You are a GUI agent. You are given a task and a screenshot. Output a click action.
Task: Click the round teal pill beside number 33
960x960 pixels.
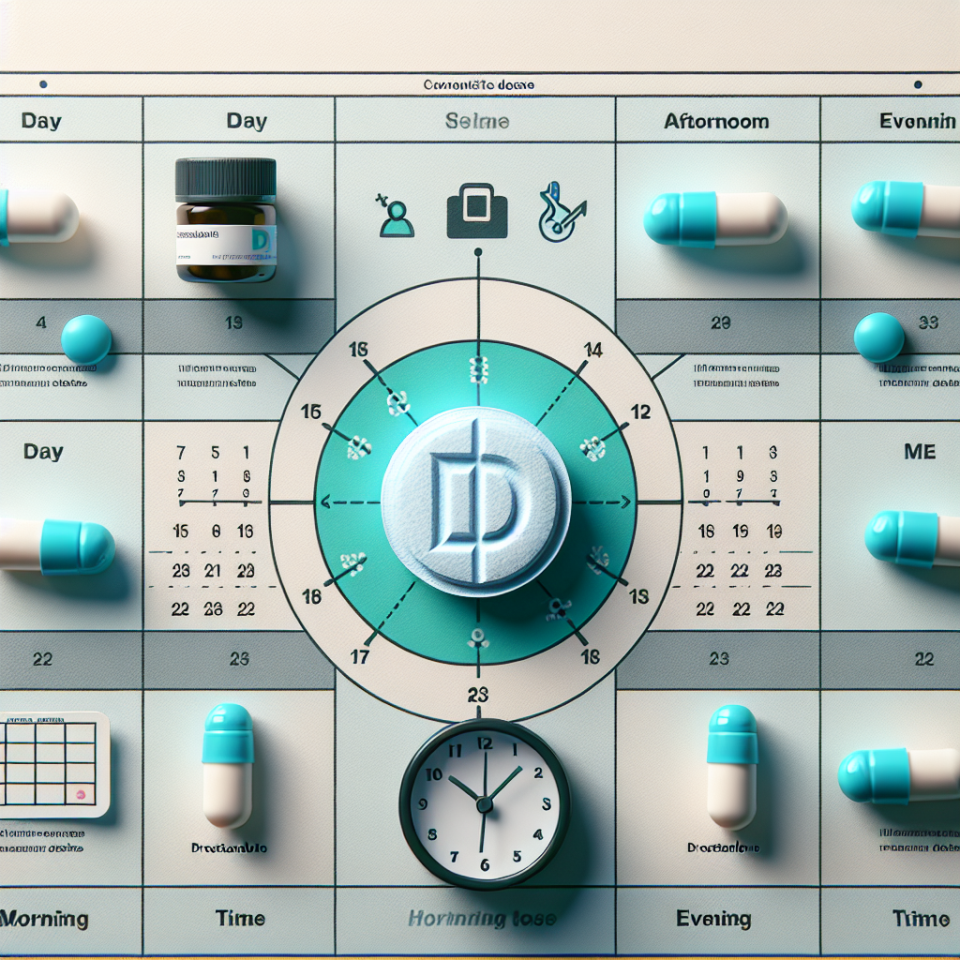(x=879, y=337)
